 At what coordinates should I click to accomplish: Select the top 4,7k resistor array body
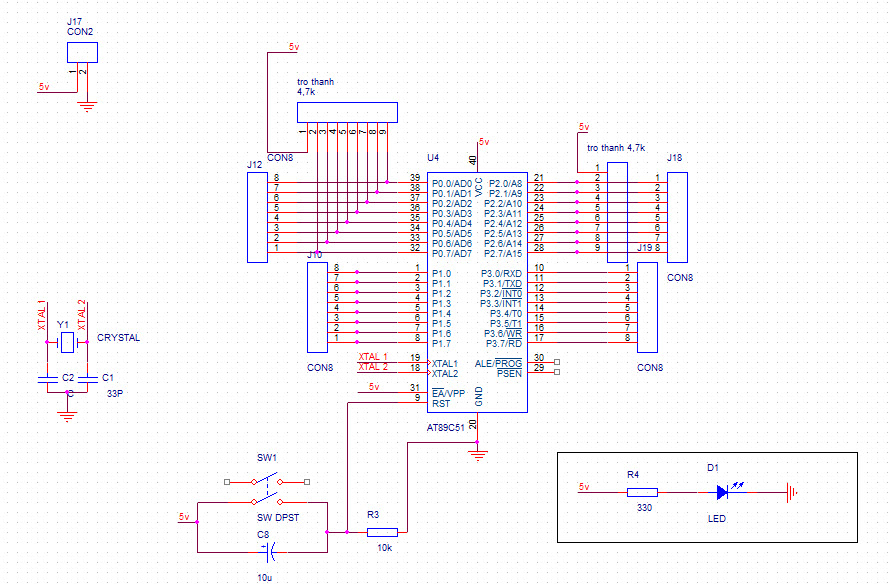coord(347,113)
